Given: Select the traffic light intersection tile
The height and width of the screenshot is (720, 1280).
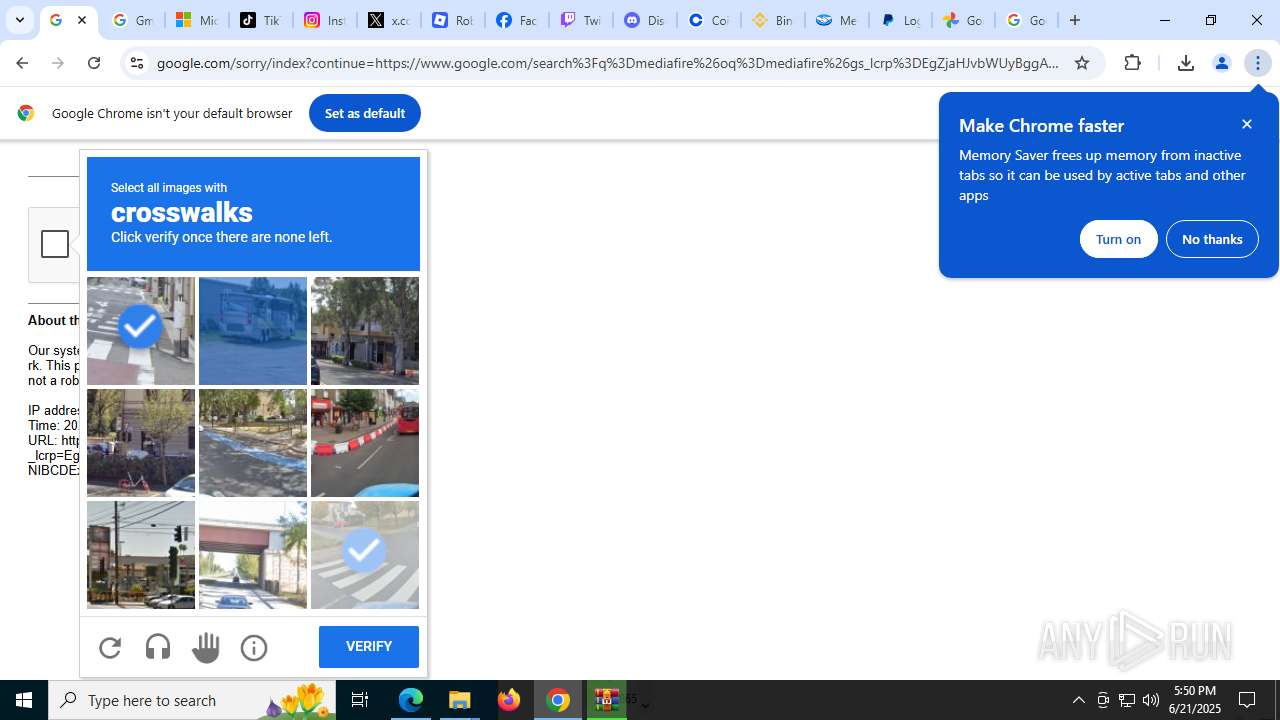Looking at the screenshot, I should point(141,555).
